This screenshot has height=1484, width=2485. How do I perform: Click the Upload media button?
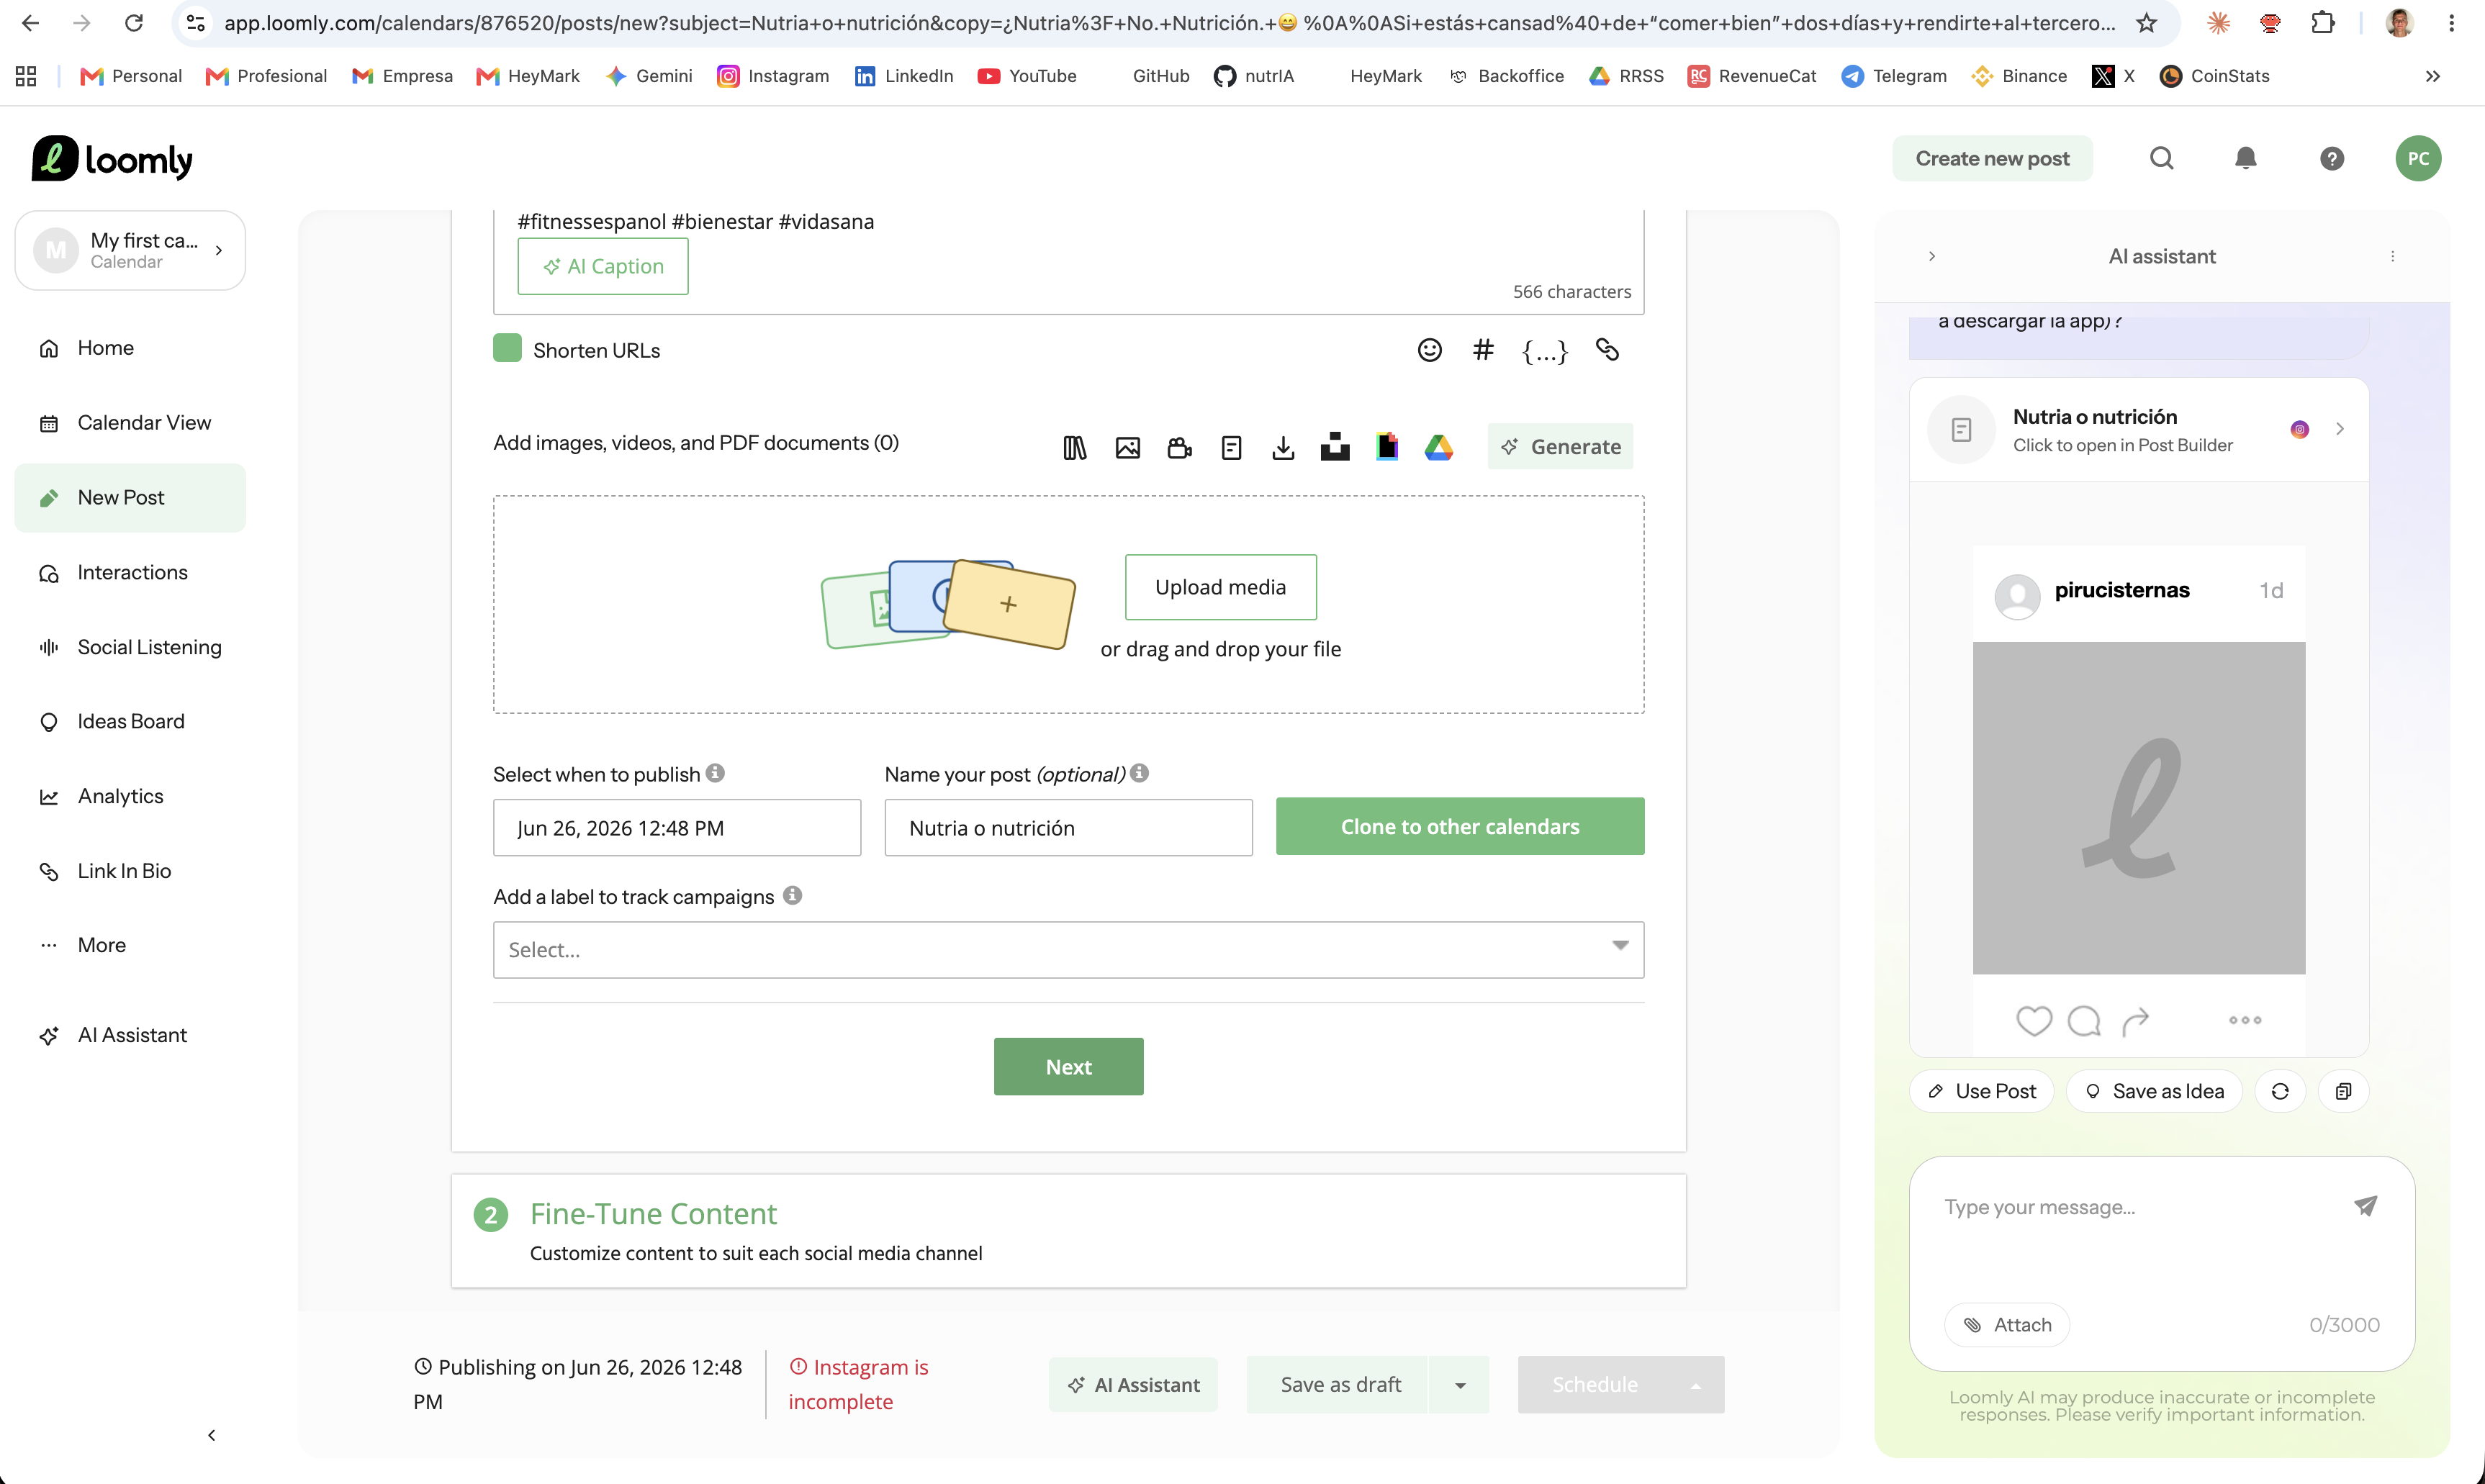[1220, 587]
